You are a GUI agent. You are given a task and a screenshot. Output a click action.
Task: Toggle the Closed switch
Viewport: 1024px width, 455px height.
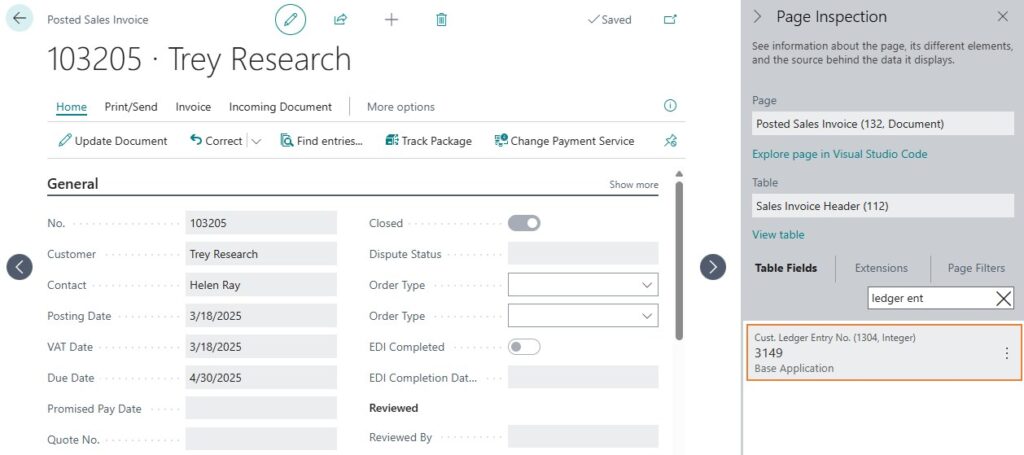point(524,223)
